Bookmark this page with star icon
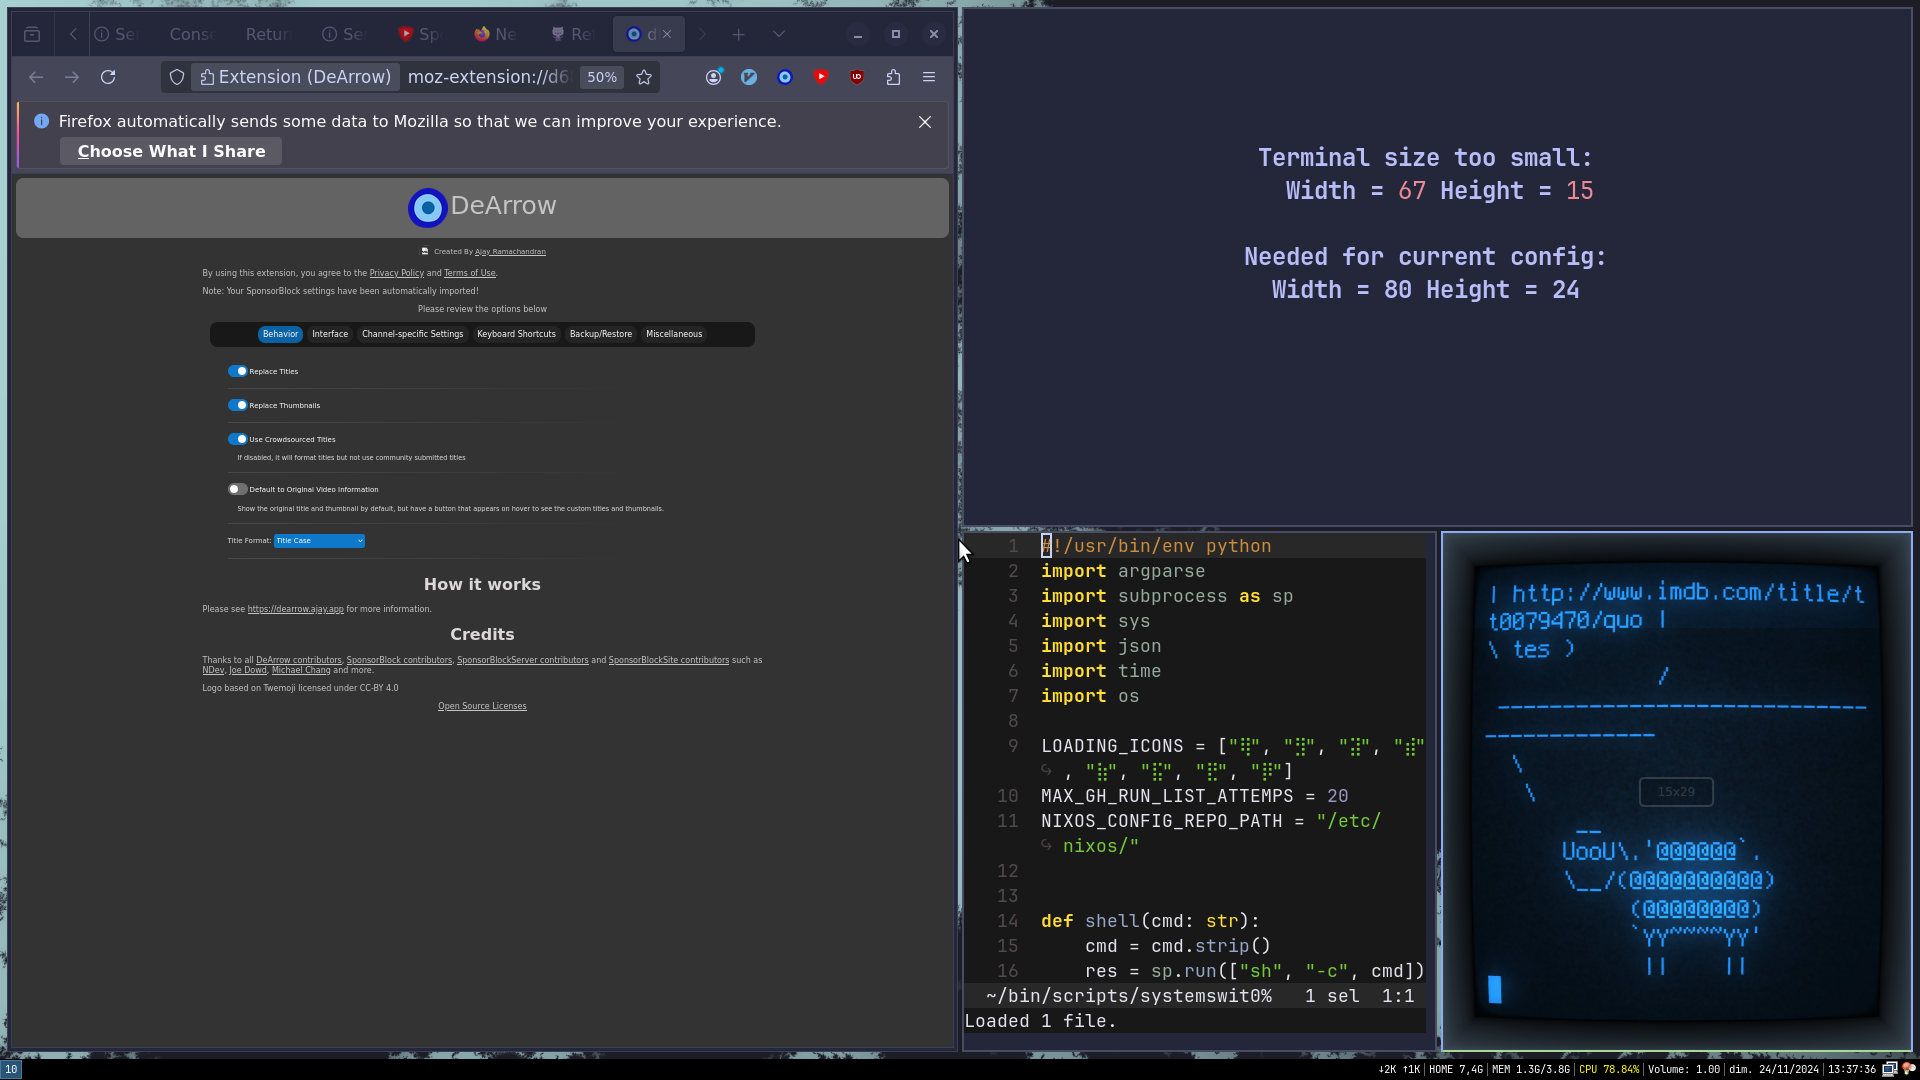This screenshot has width=1920, height=1080. pos(644,77)
